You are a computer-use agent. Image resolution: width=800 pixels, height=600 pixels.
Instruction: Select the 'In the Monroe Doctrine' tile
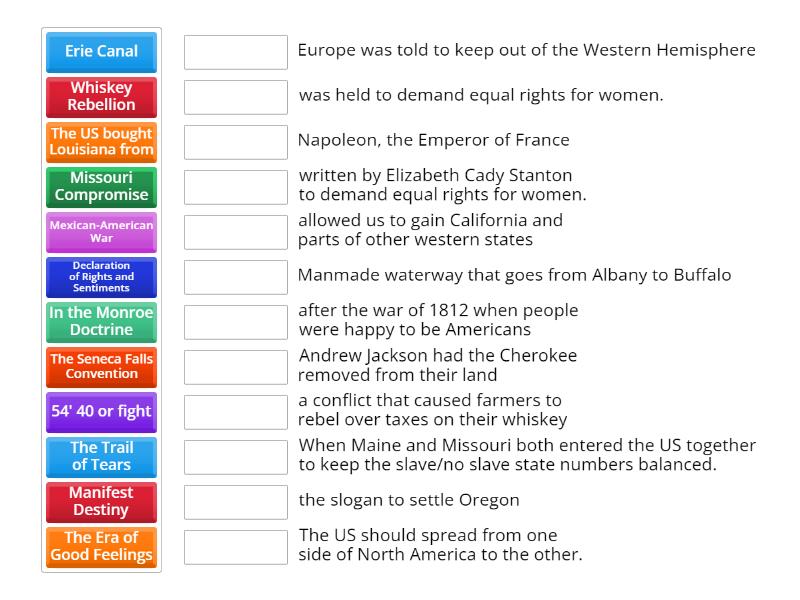(x=101, y=321)
